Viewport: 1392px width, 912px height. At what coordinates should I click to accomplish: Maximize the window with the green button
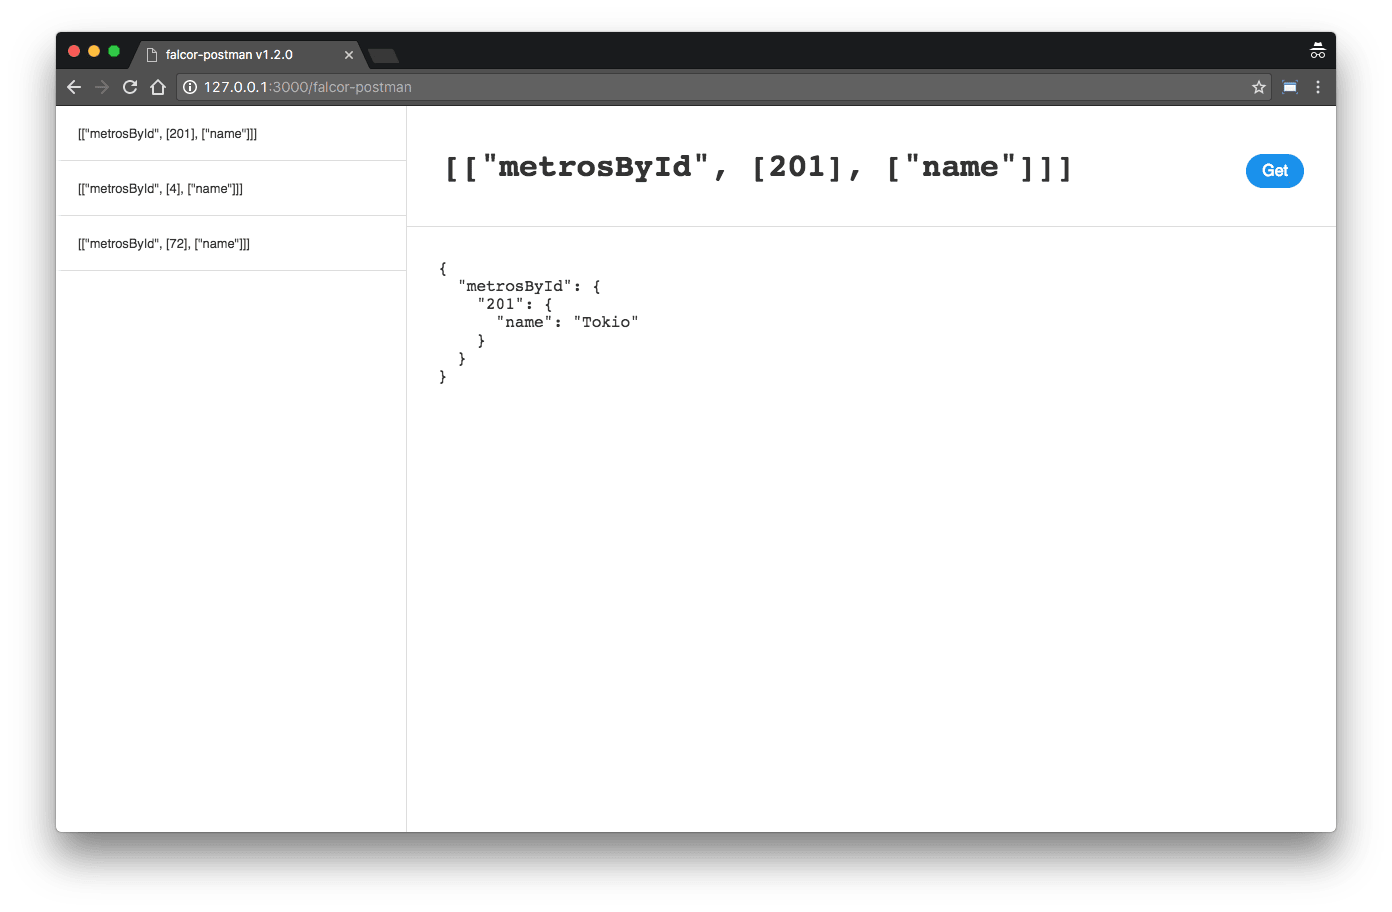tap(114, 51)
